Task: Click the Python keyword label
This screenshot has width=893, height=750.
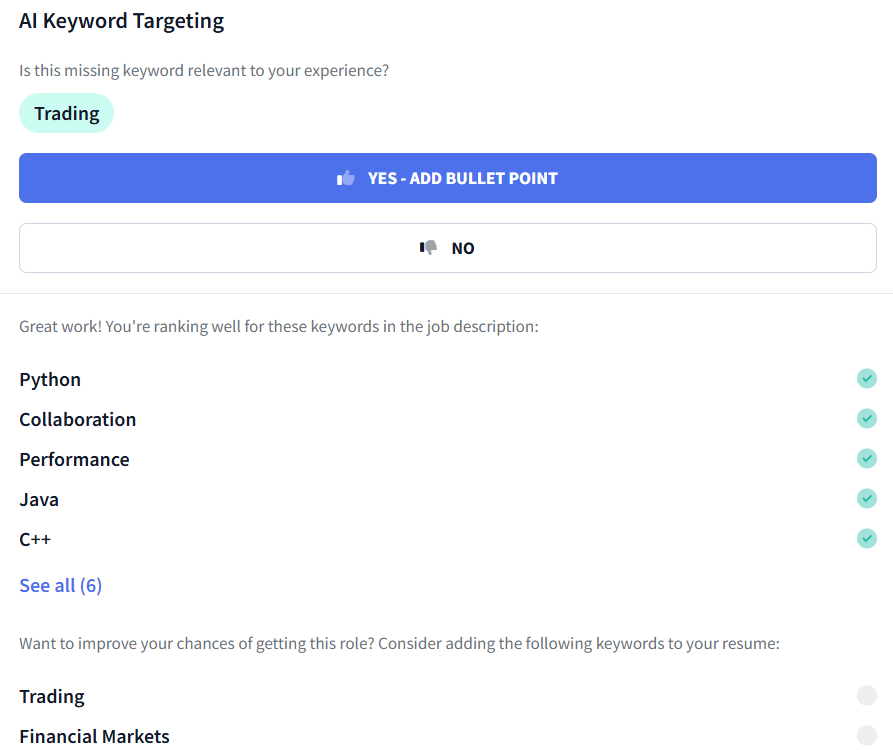Action: tap(50, 379)
